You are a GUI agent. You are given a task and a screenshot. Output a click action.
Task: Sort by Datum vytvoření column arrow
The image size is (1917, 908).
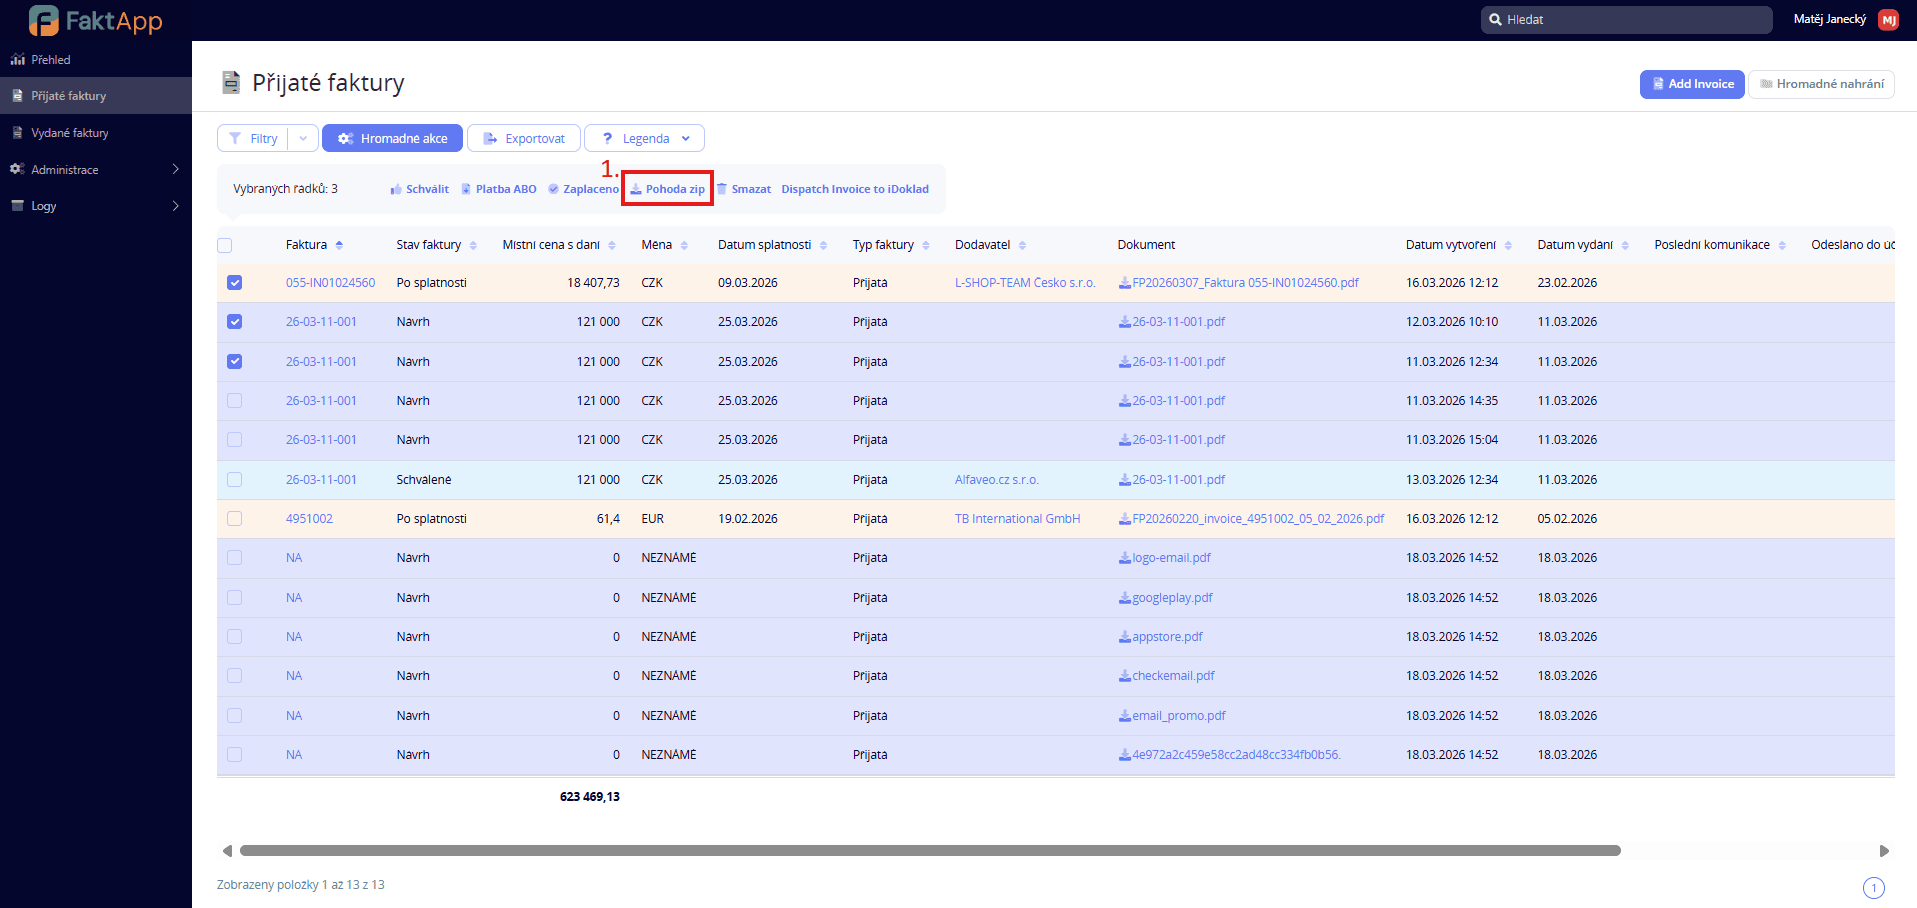pyautogui.click(x=1508, y=245)
